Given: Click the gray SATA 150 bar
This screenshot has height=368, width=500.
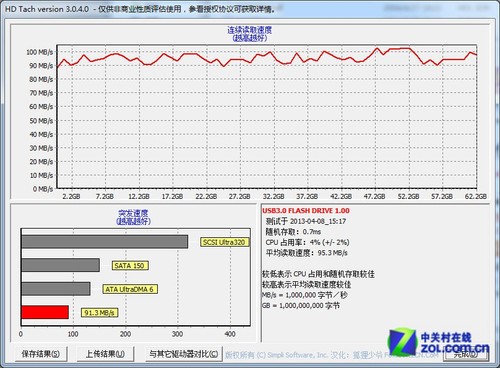Looking at the screenshot, I should click(x=61, y=265).
